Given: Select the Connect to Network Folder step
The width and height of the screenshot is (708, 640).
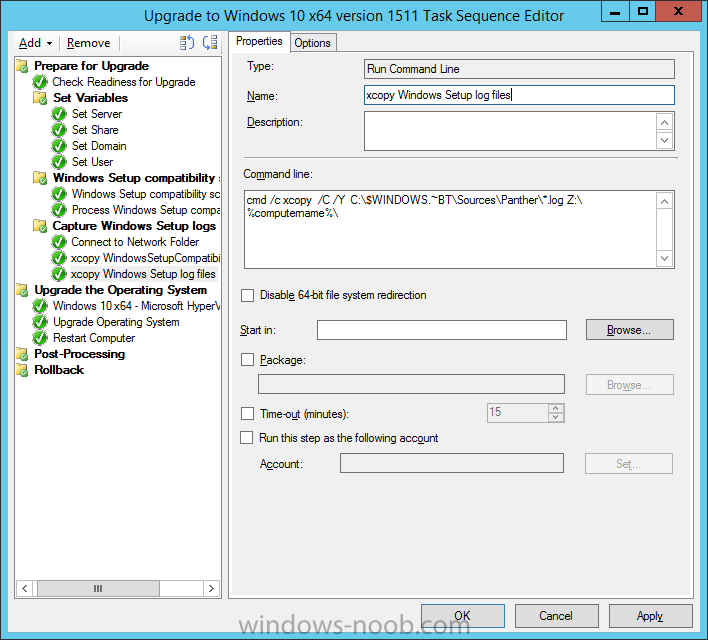Looking at the screenshot, I should click(x=135, y=242).
